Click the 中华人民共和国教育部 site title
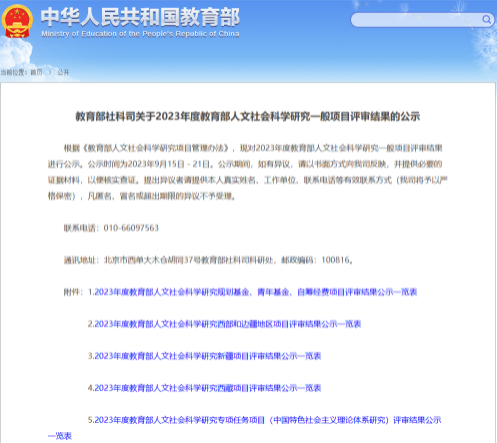This screenshot has height=443, width=497. point(140,17)
